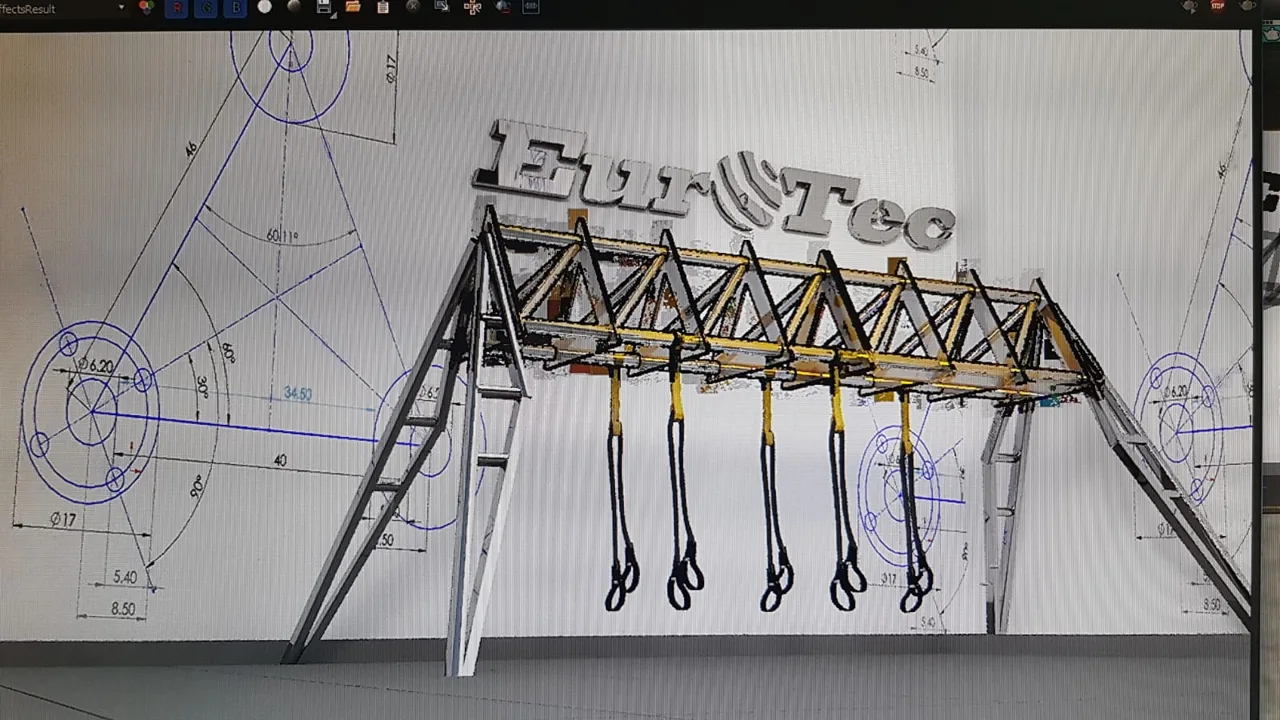Switch to RGB color channel view
This screenshot has height=720, width=1280.
pos(147,7)
